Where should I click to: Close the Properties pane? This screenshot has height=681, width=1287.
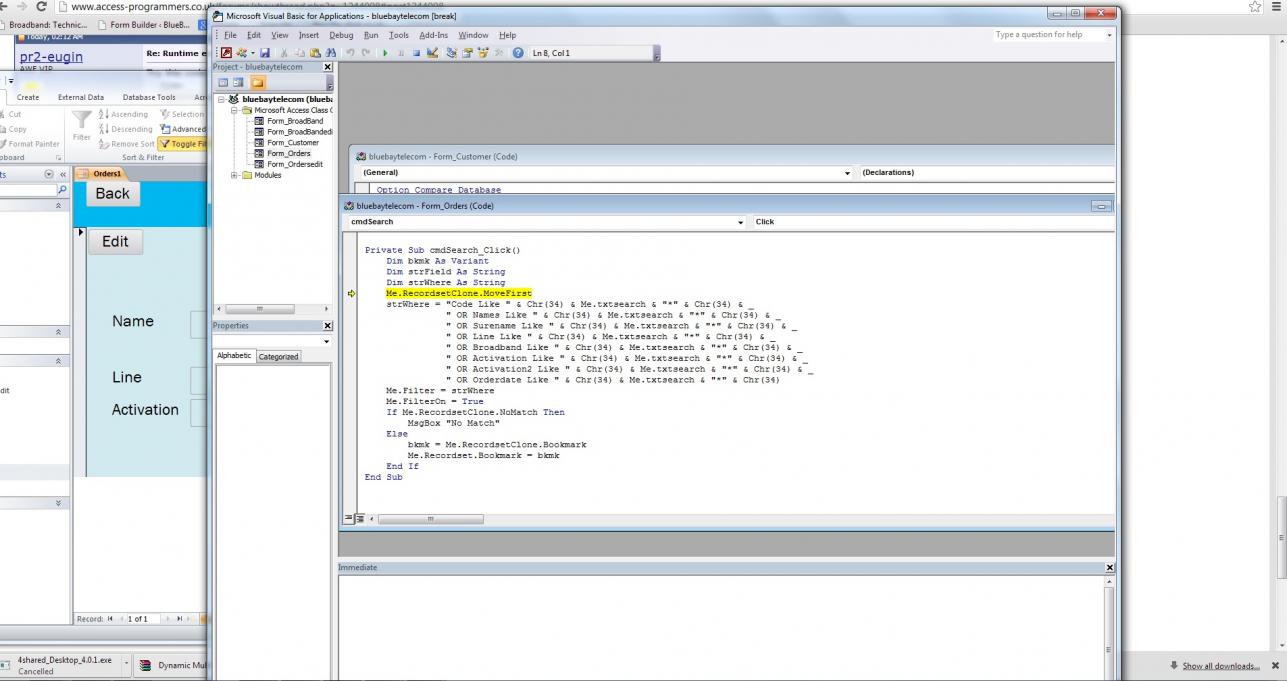328,326
